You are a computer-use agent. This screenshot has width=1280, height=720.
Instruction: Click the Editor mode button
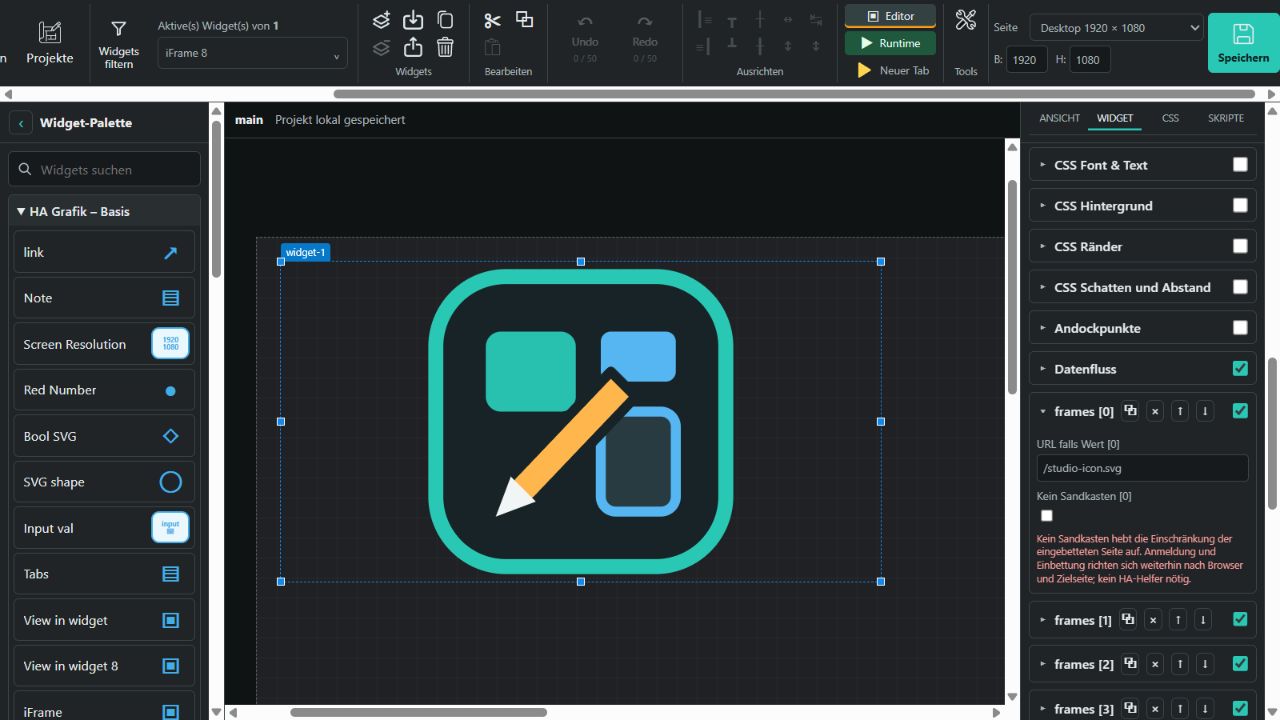[x=890, y=16]
